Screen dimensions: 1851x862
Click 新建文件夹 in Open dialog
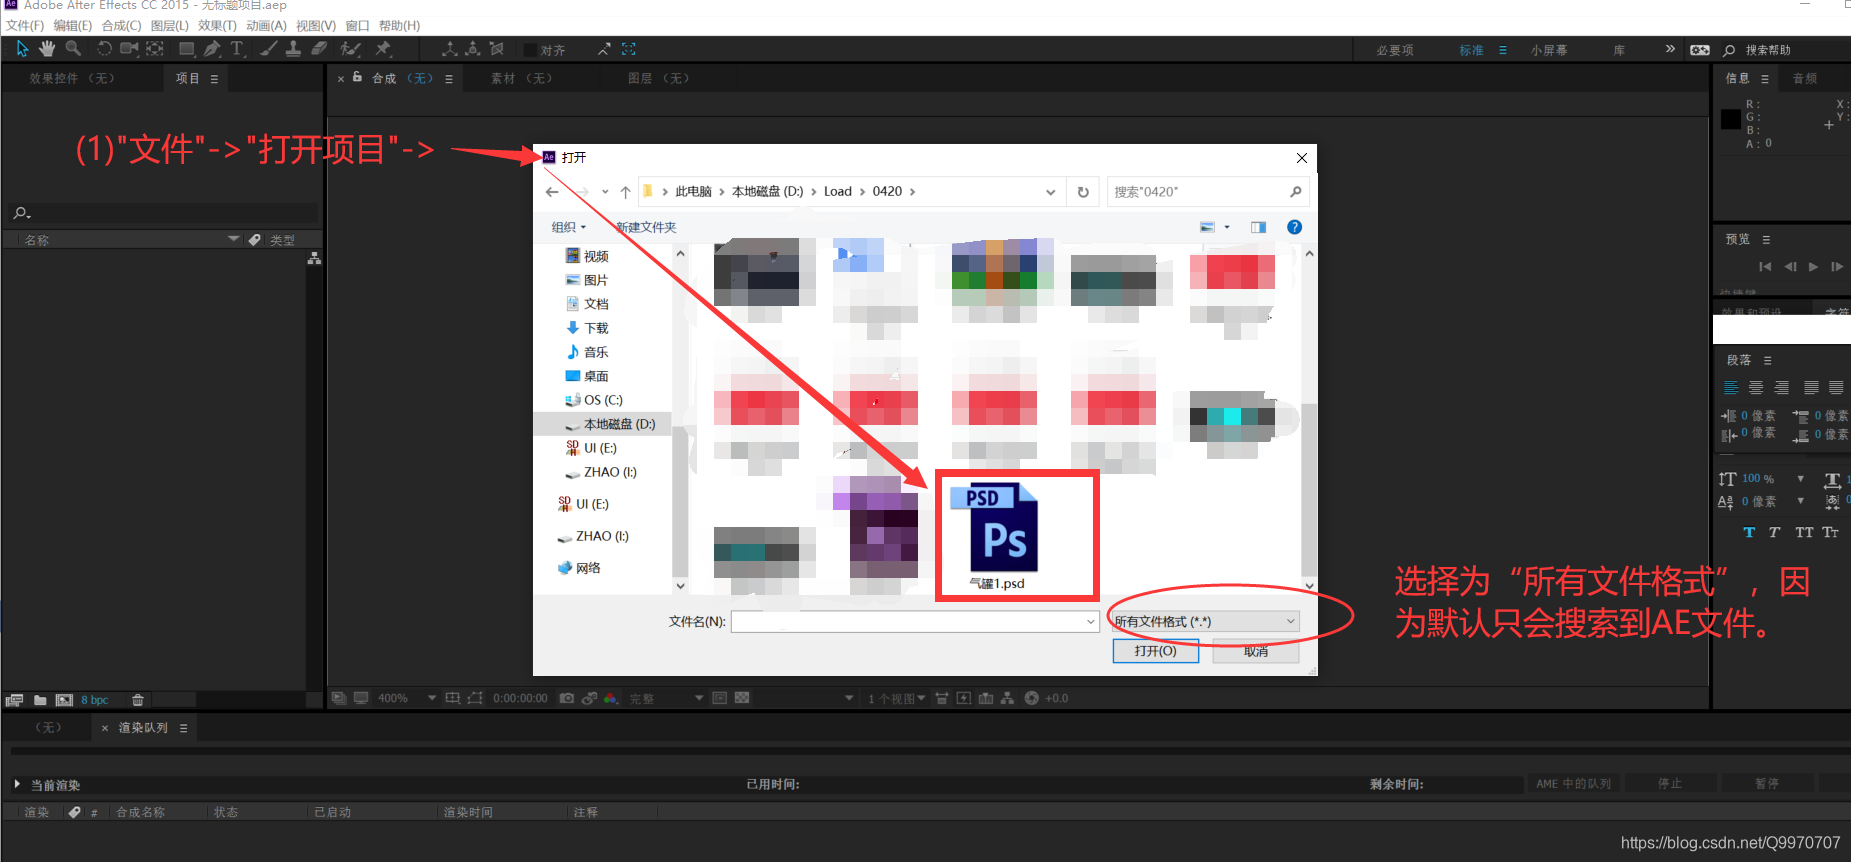tap(646, 227)
